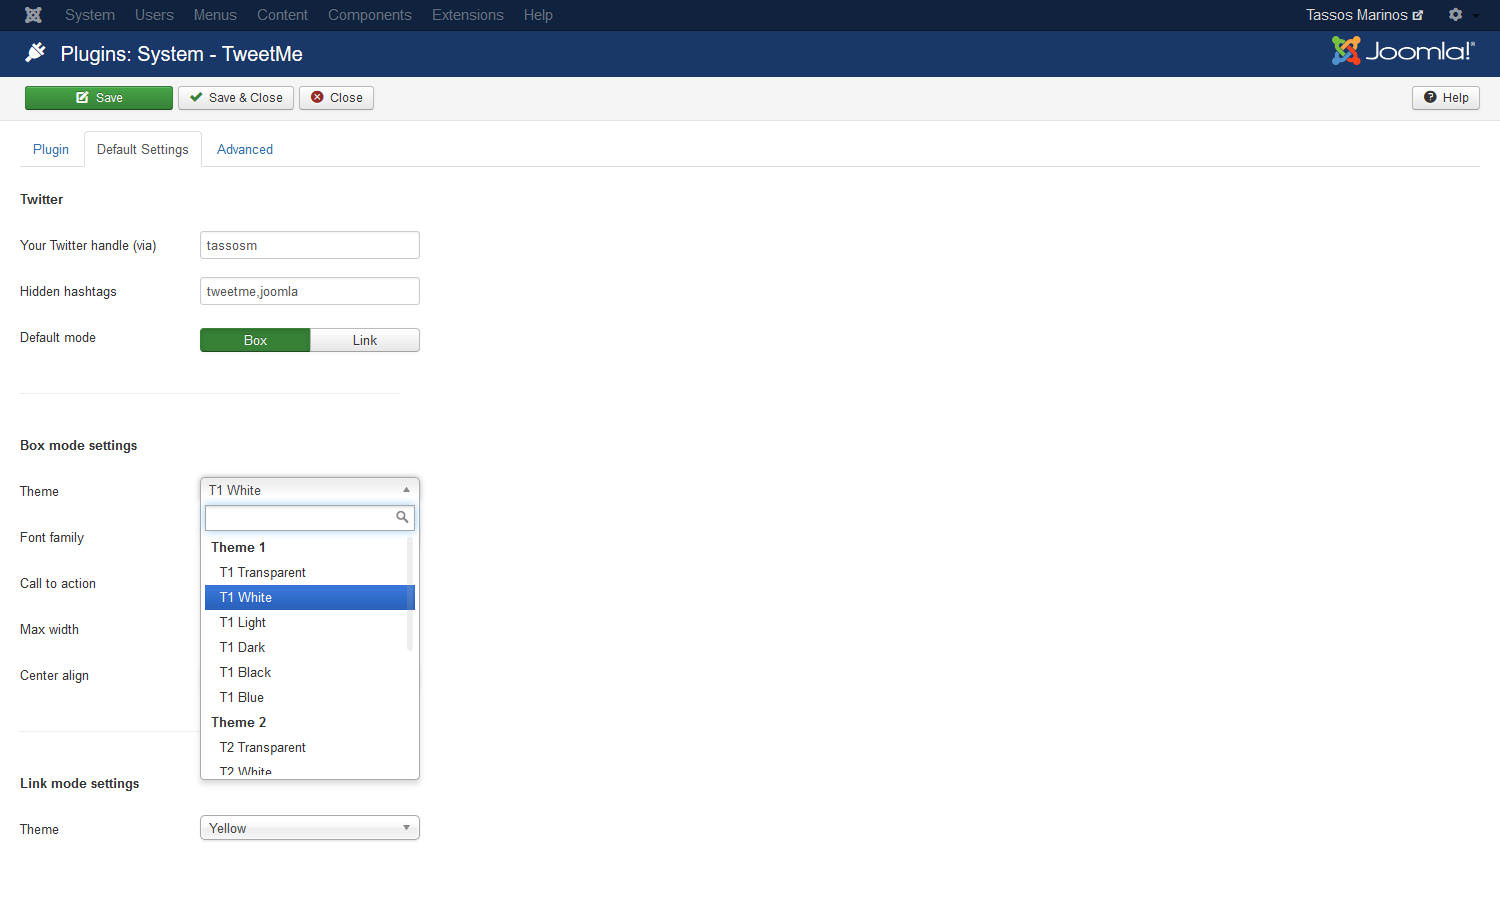
Task: Click the Close button
Action: pyautogui.click(x=336, y=97)
